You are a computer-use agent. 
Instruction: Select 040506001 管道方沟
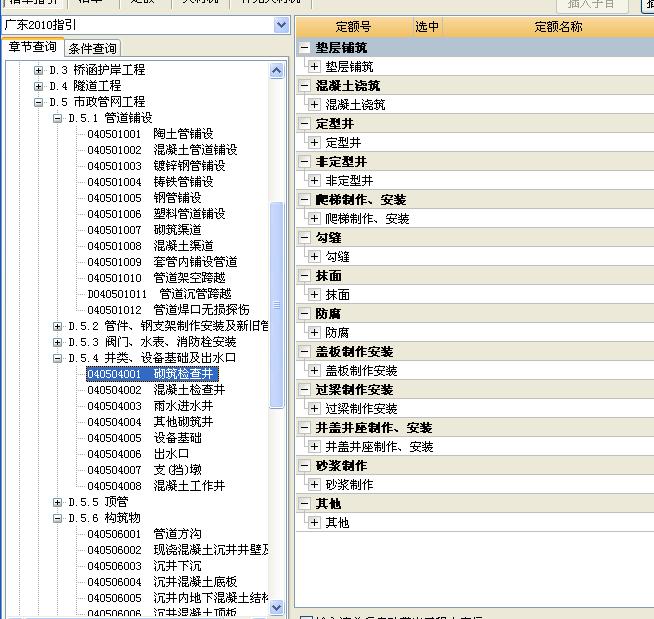click(144, 534)
